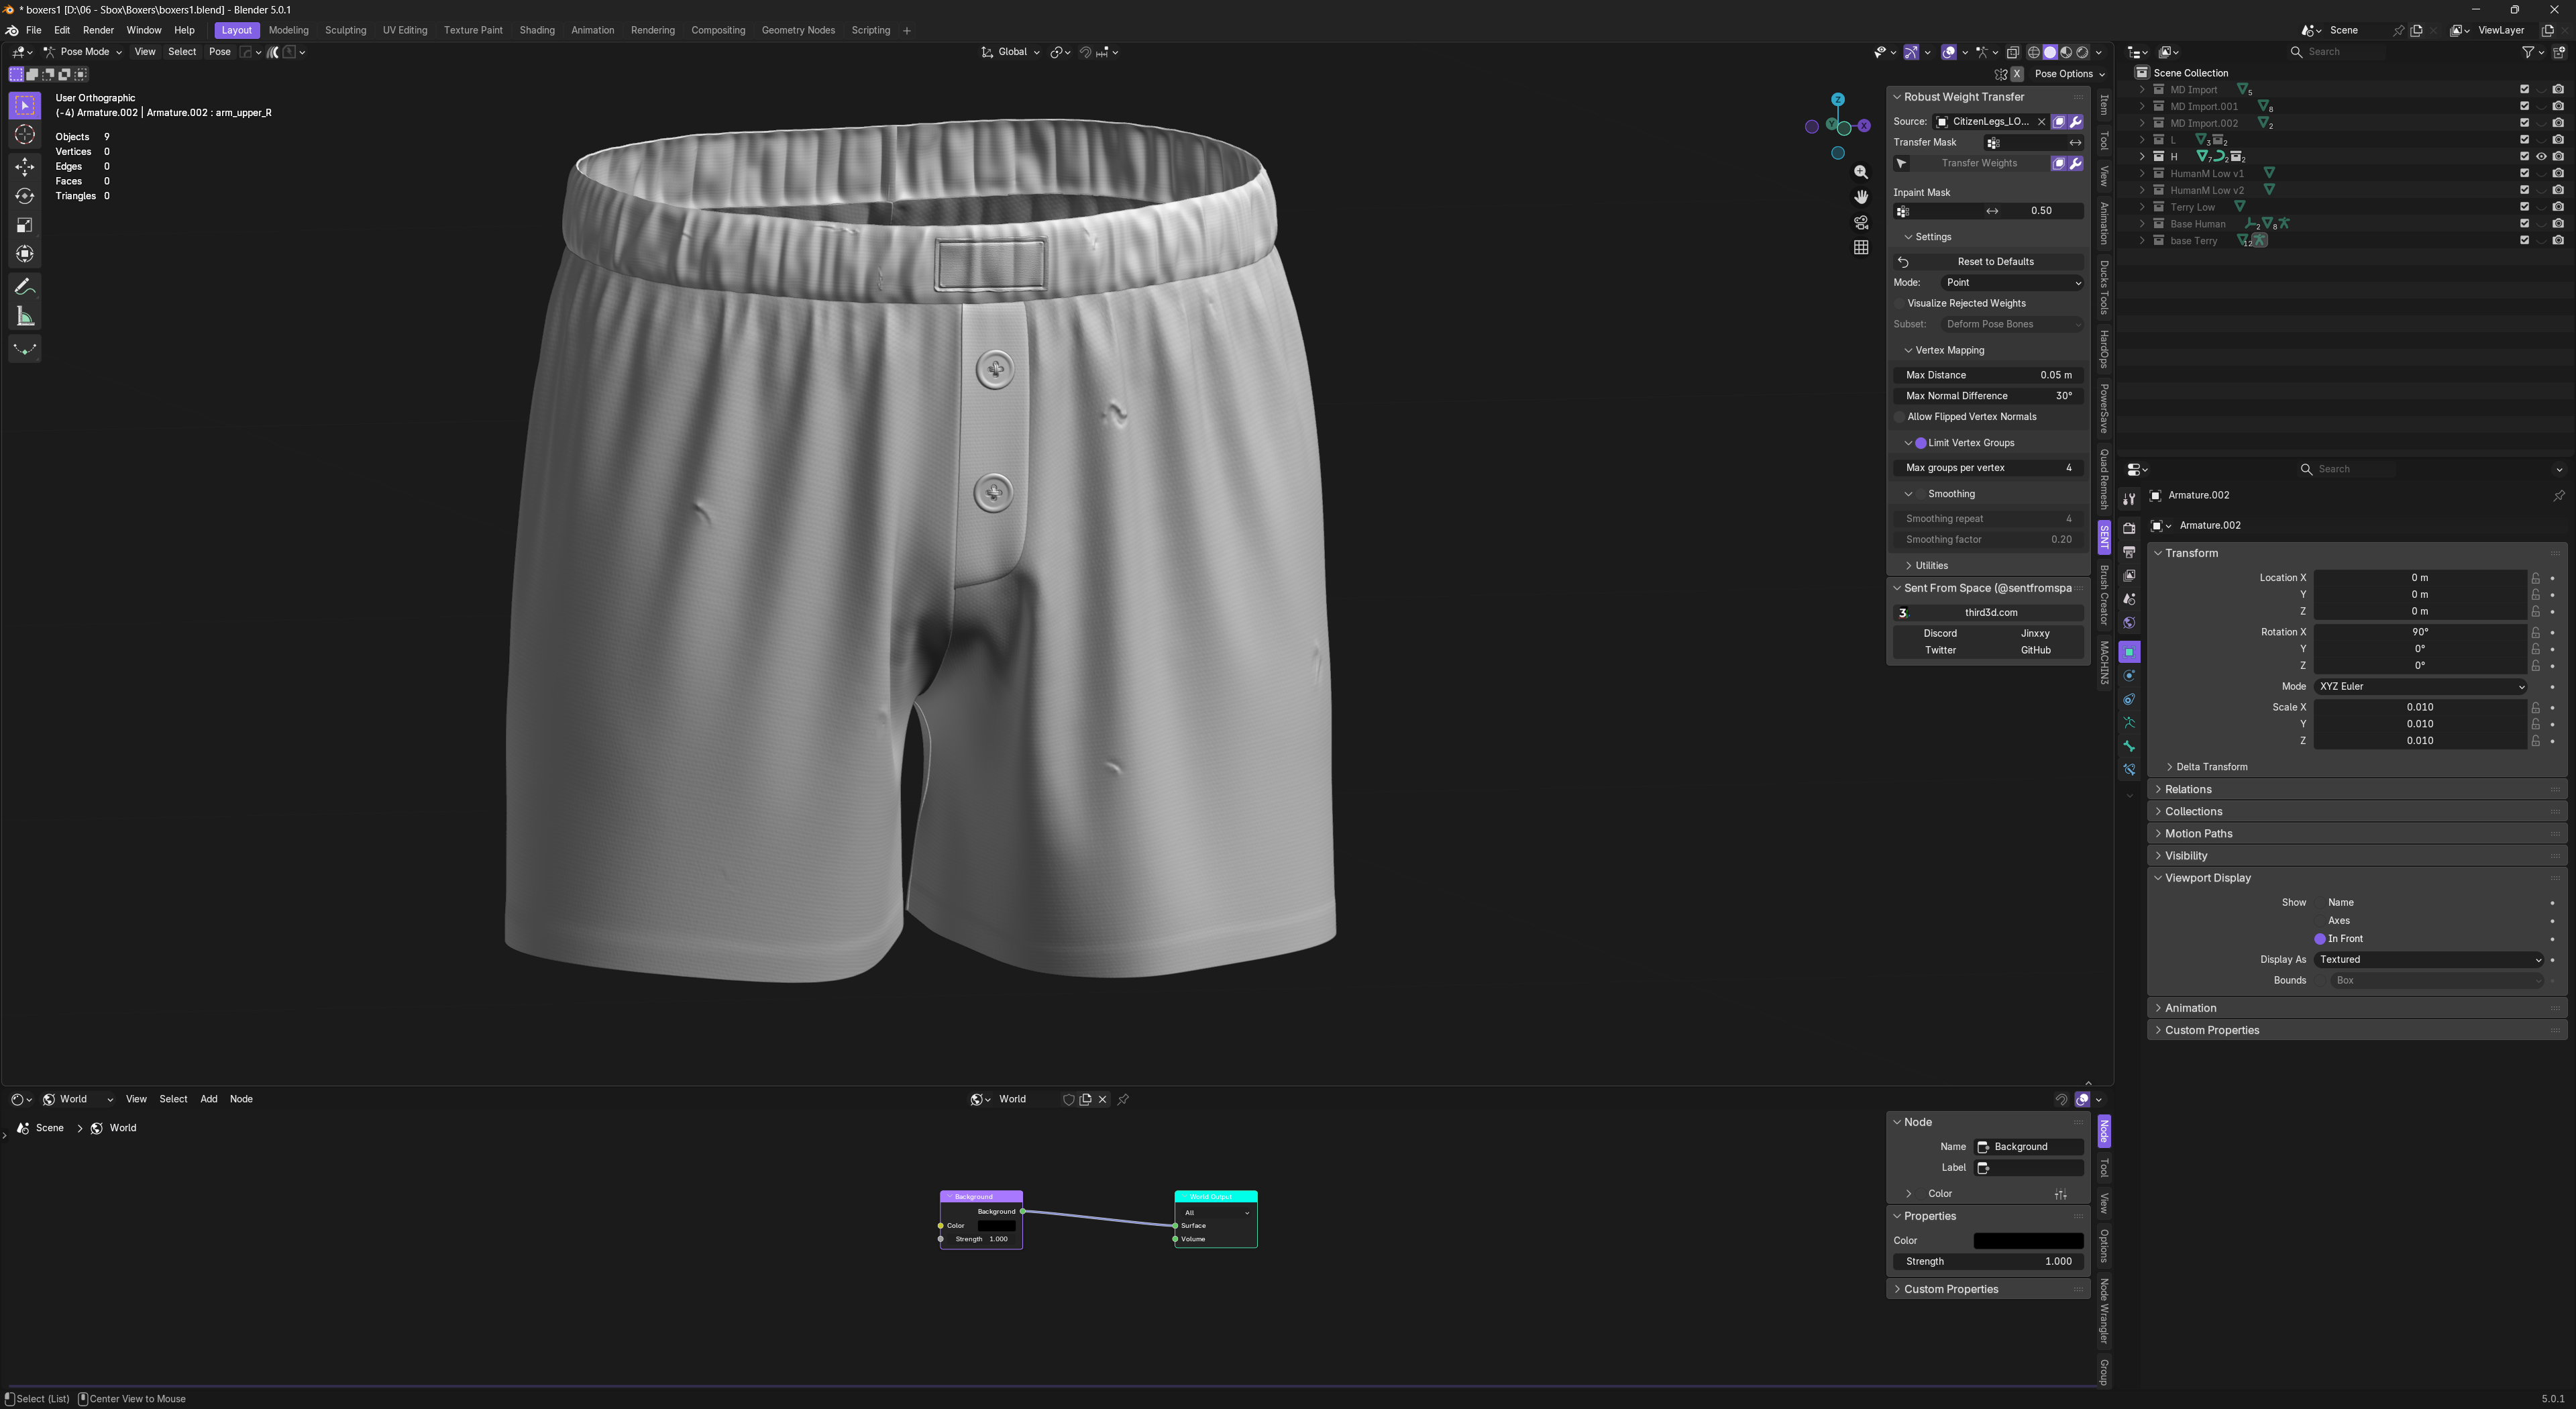This screenshot has width=2576, height=1409.
Task: Open the third3d.com link button
Action: (x=1990, y=613)
